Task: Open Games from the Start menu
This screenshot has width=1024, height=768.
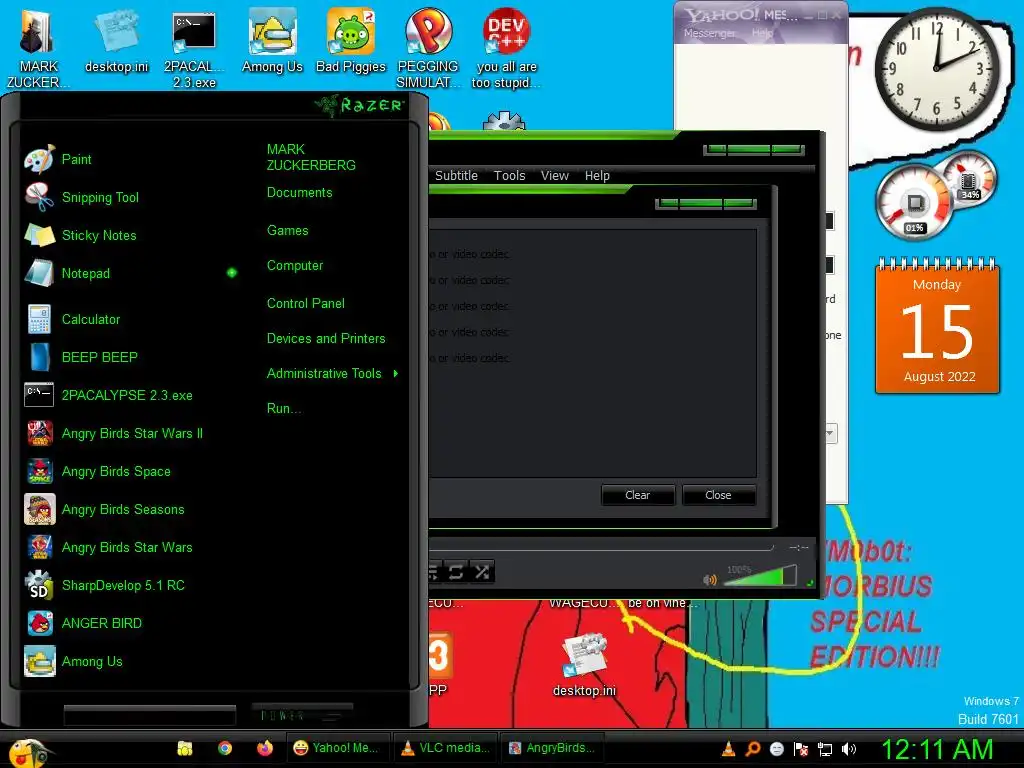Action: point(287,231)
